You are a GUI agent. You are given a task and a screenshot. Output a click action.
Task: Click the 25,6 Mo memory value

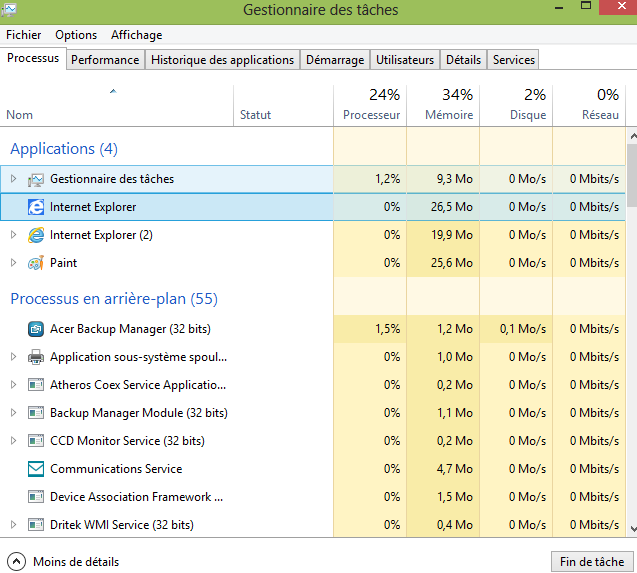[452, 263]
